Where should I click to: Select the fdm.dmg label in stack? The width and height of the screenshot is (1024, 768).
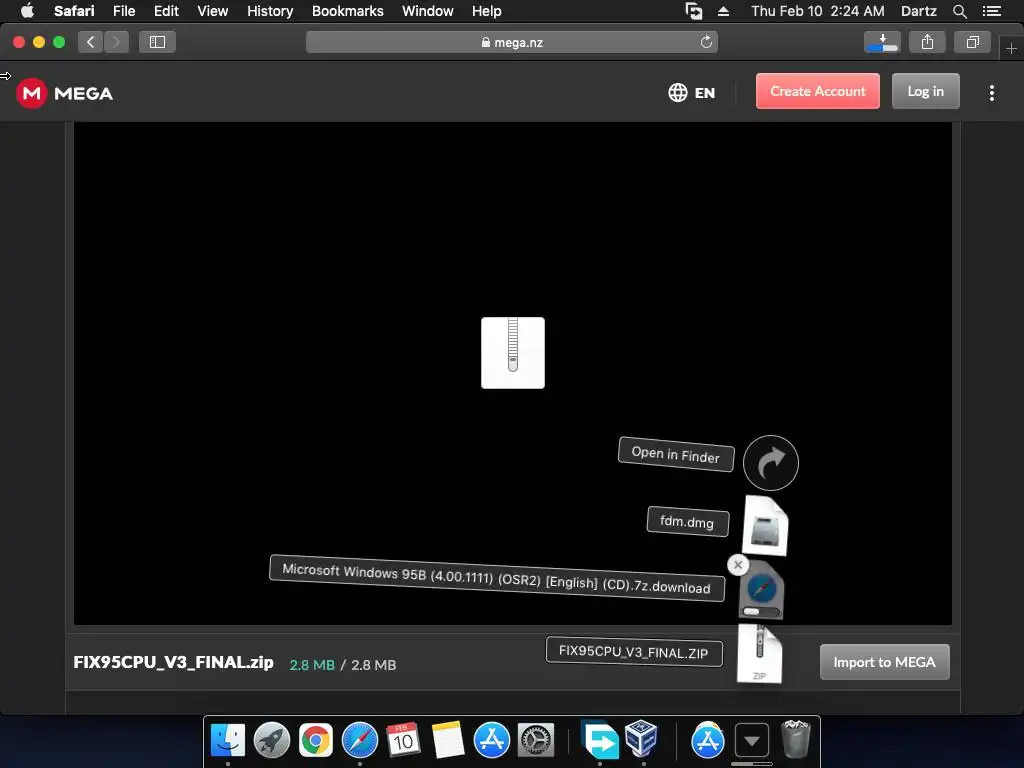click(687, 521)
